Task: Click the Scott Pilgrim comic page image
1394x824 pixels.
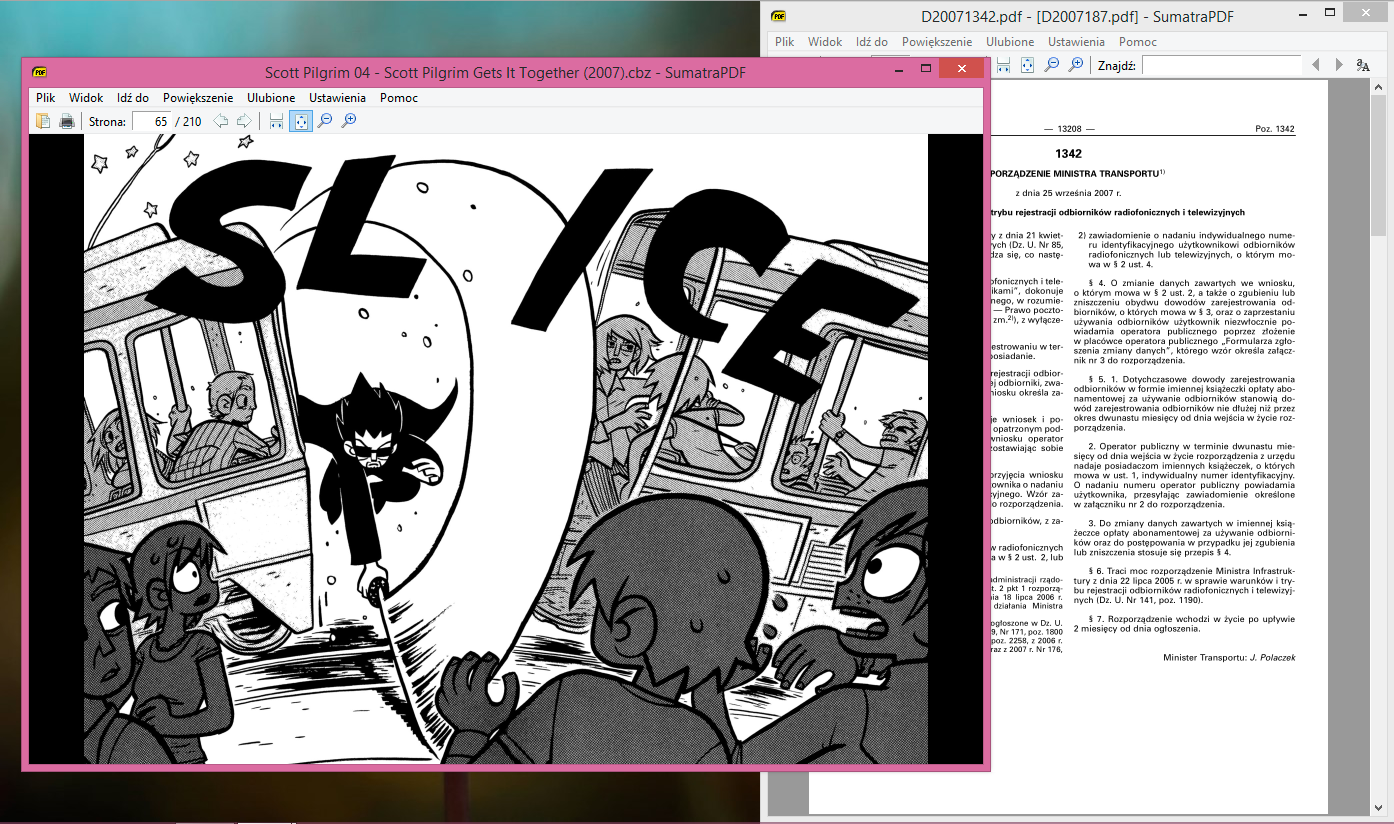Action: point(505,449)
